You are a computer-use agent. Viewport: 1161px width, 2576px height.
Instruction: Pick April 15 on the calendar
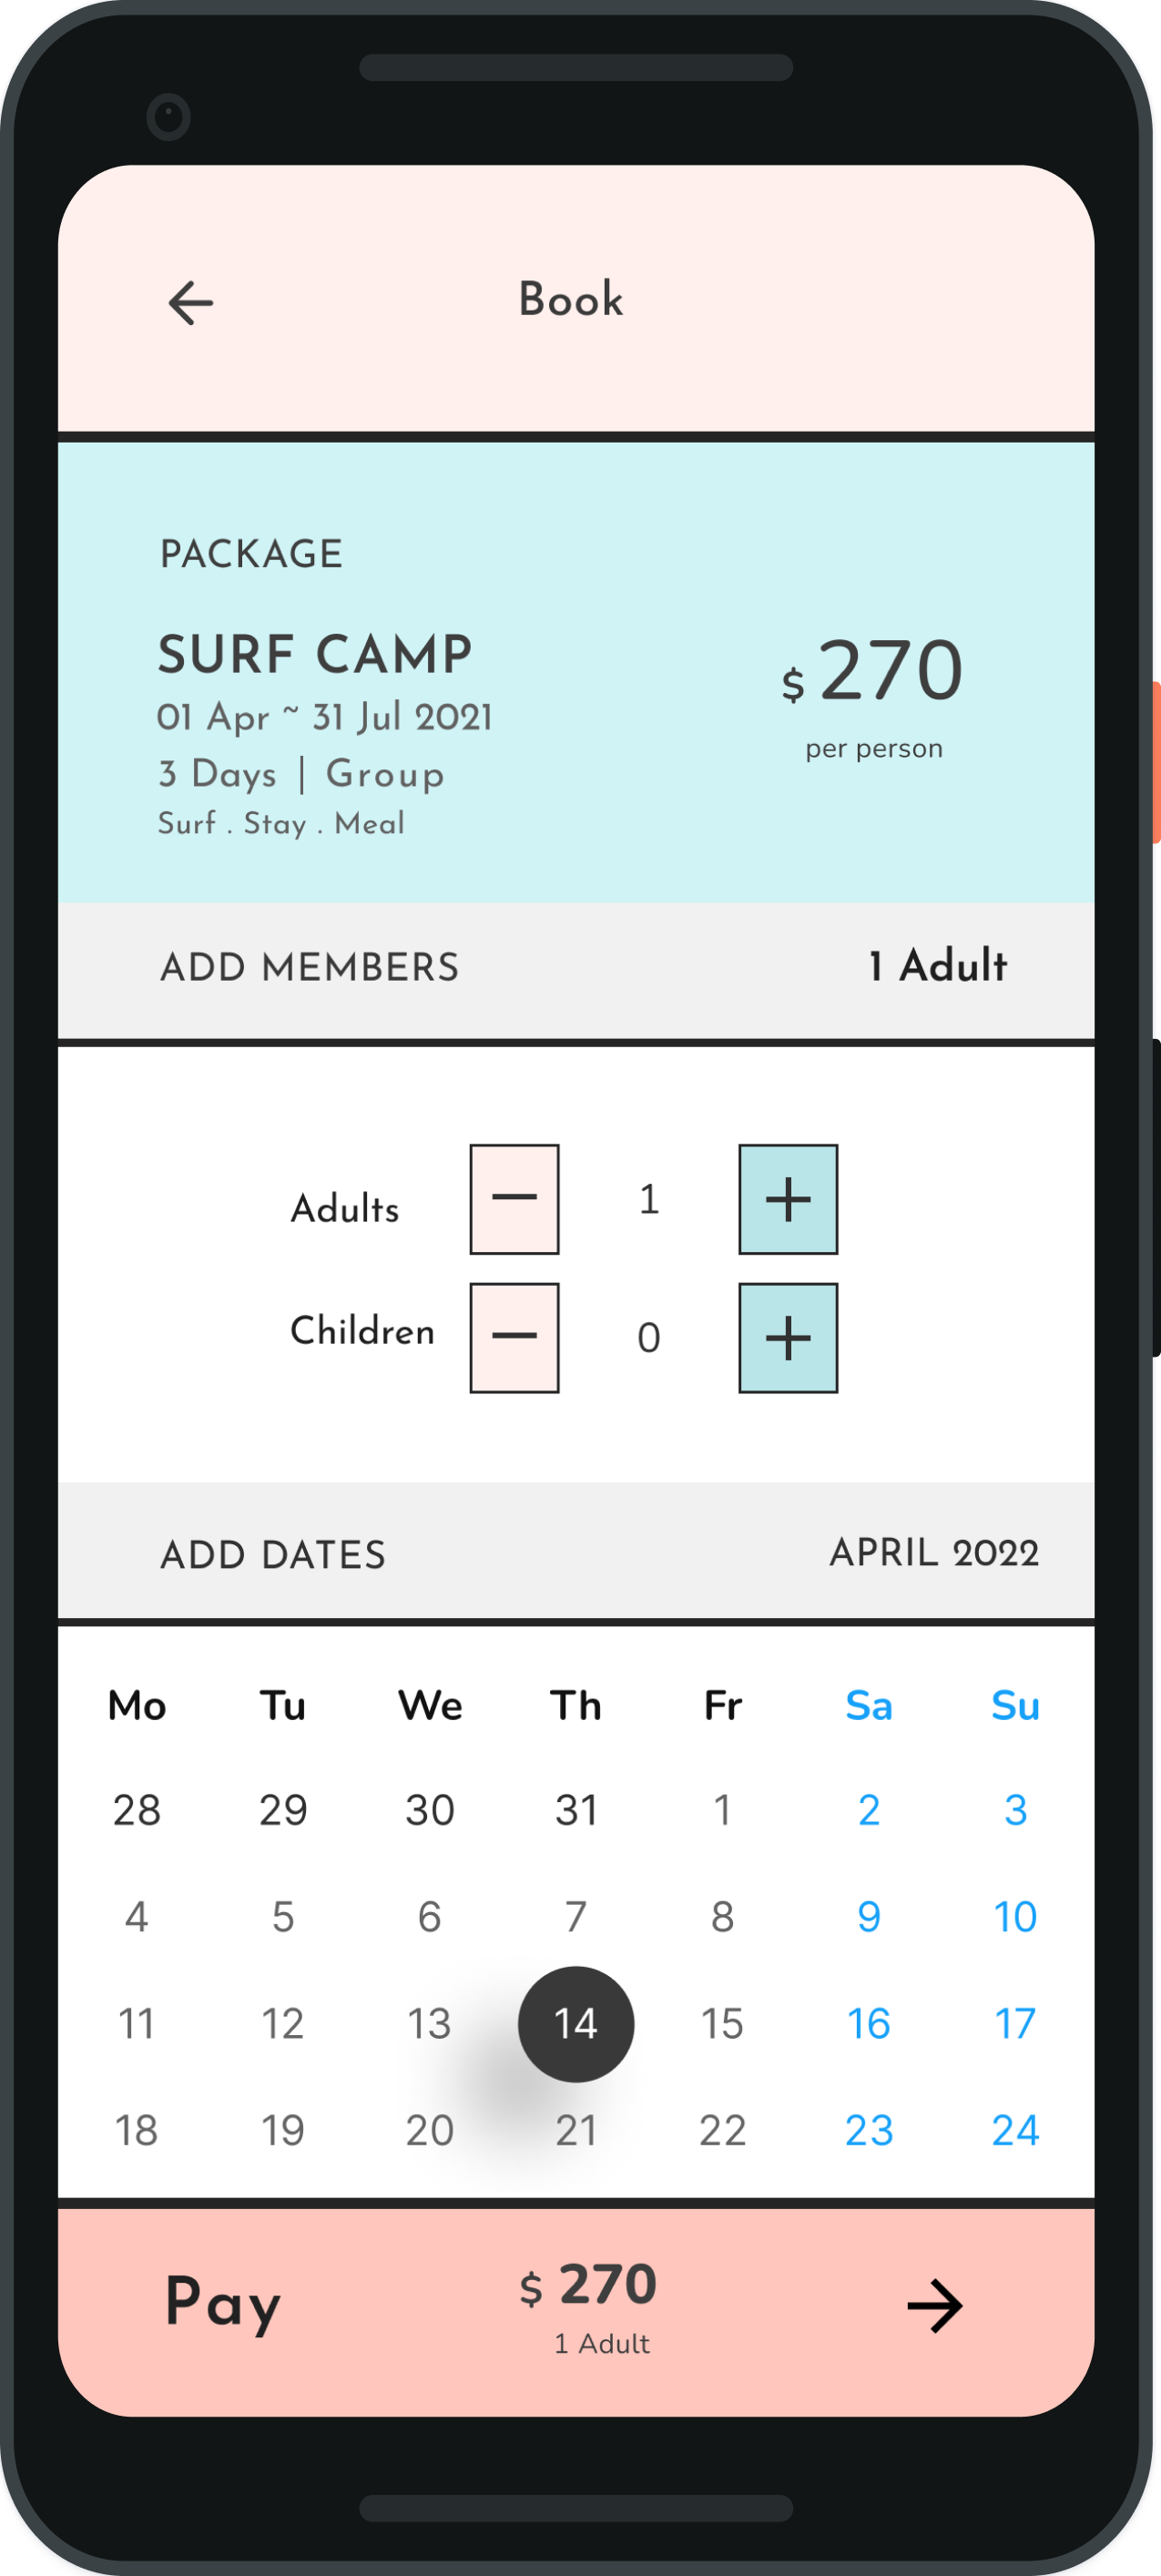[x=722, y=2023]
